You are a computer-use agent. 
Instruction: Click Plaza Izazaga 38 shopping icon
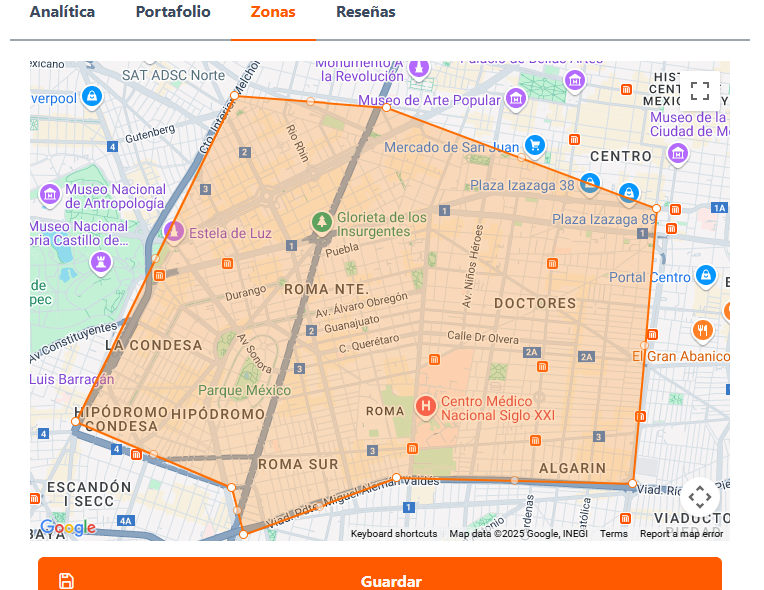(x=590, y=184)
